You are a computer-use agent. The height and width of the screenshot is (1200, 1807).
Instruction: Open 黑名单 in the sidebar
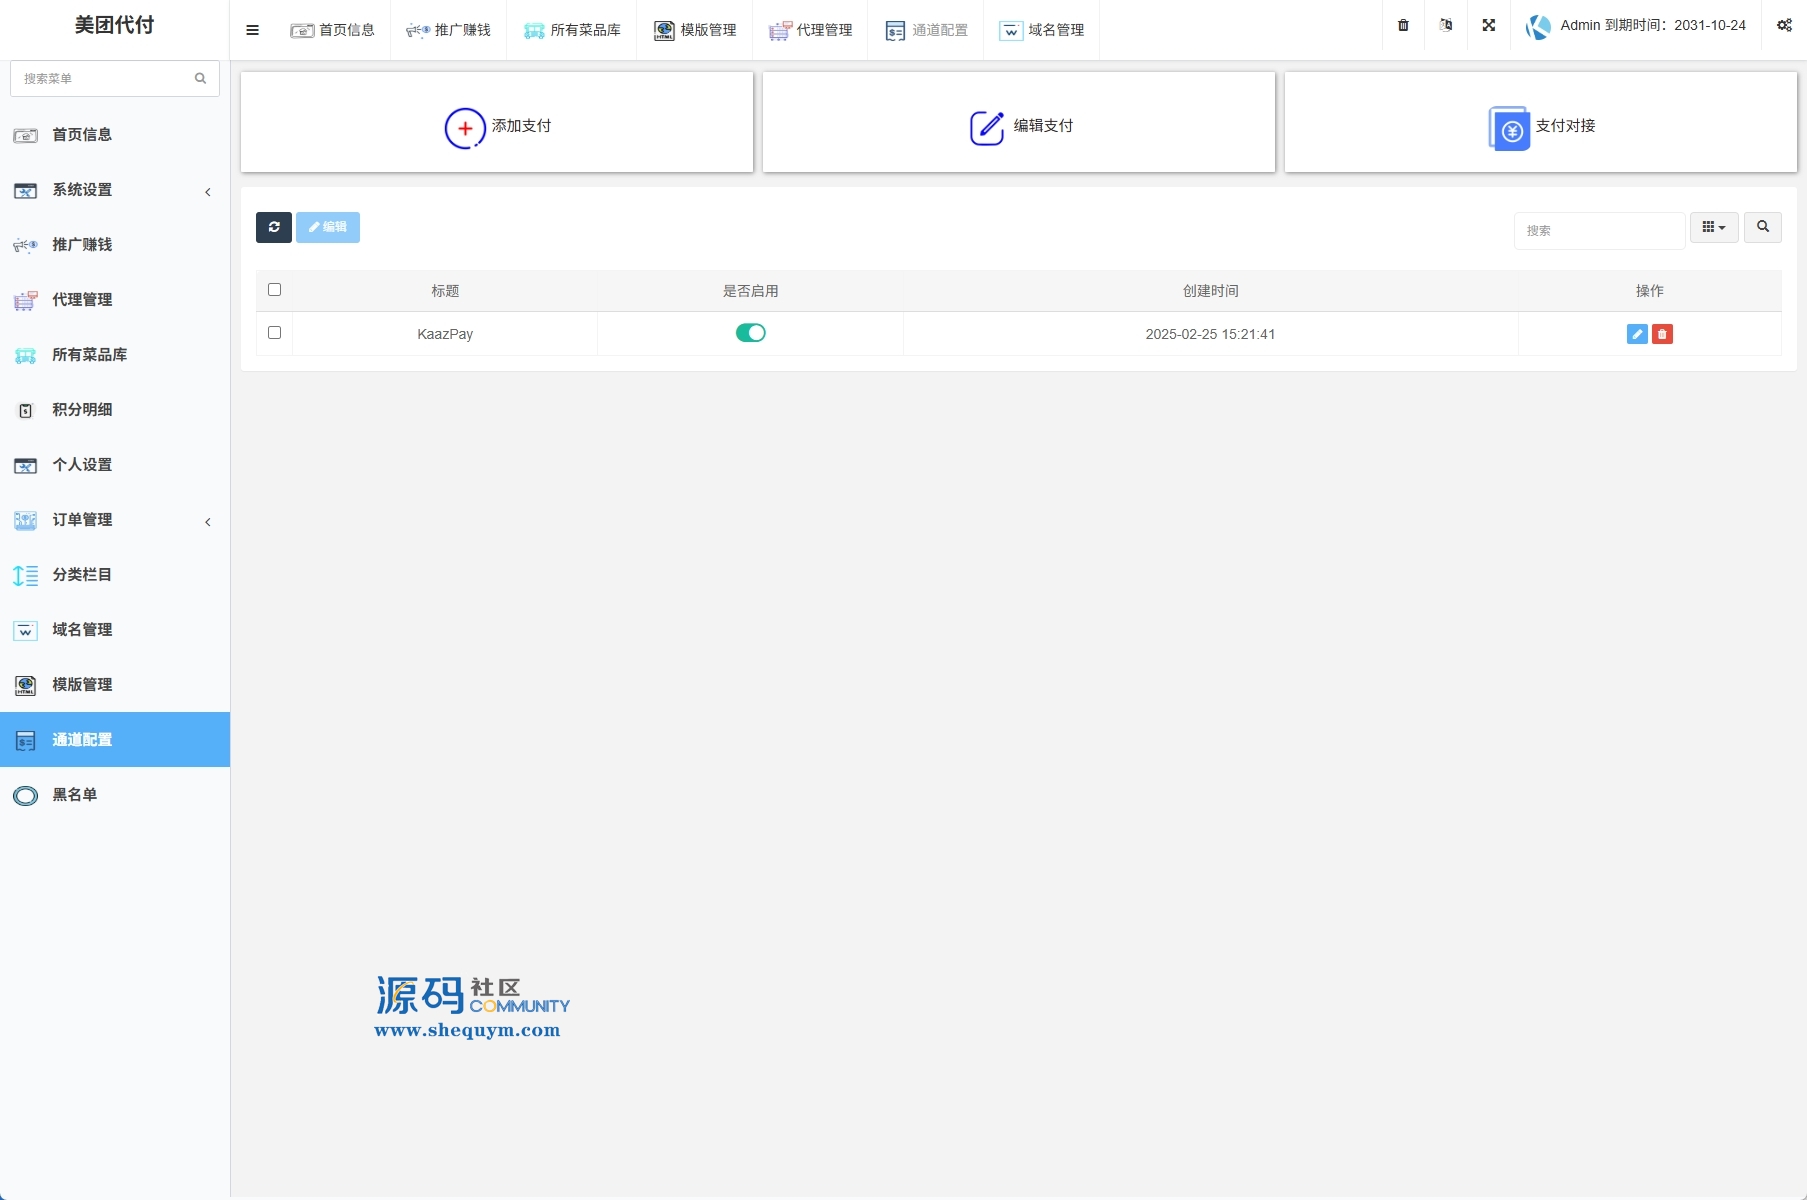point(75,795)
